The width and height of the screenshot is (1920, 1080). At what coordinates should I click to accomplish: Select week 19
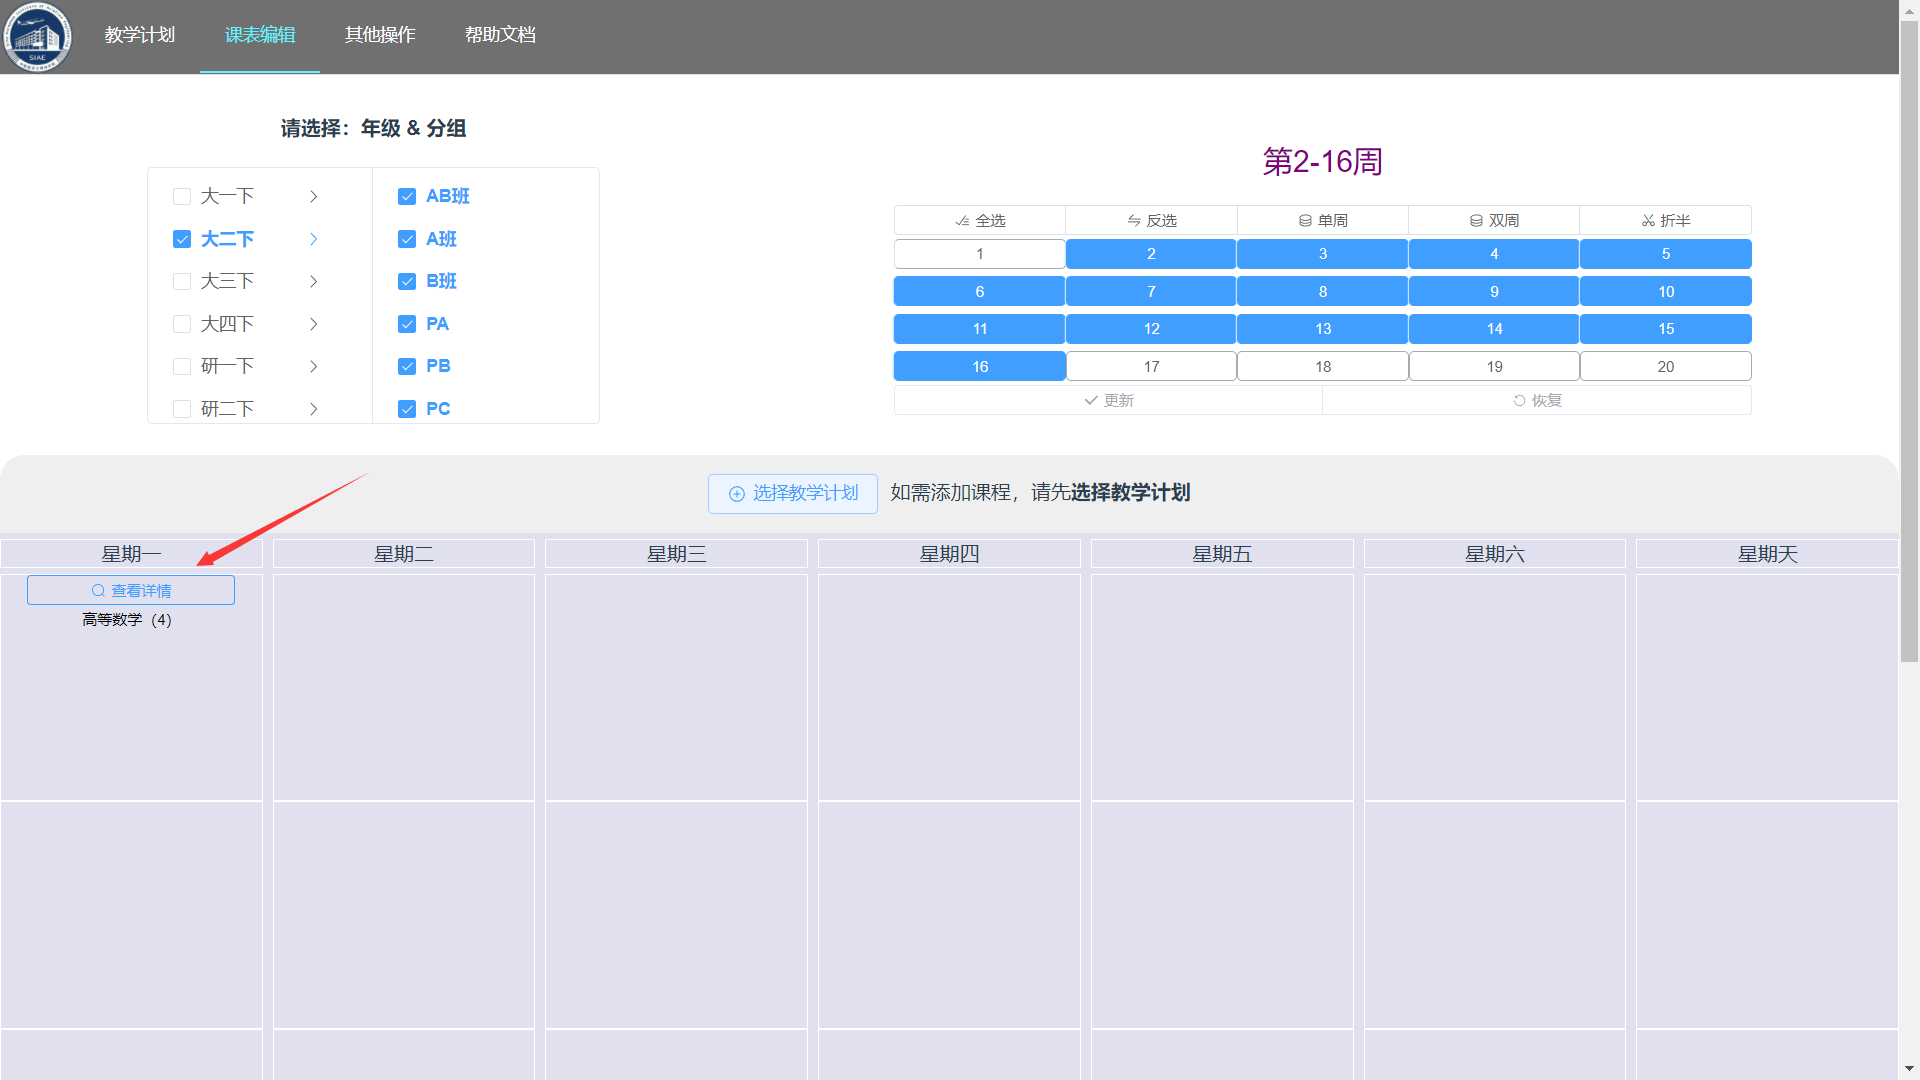(1494, 366)
